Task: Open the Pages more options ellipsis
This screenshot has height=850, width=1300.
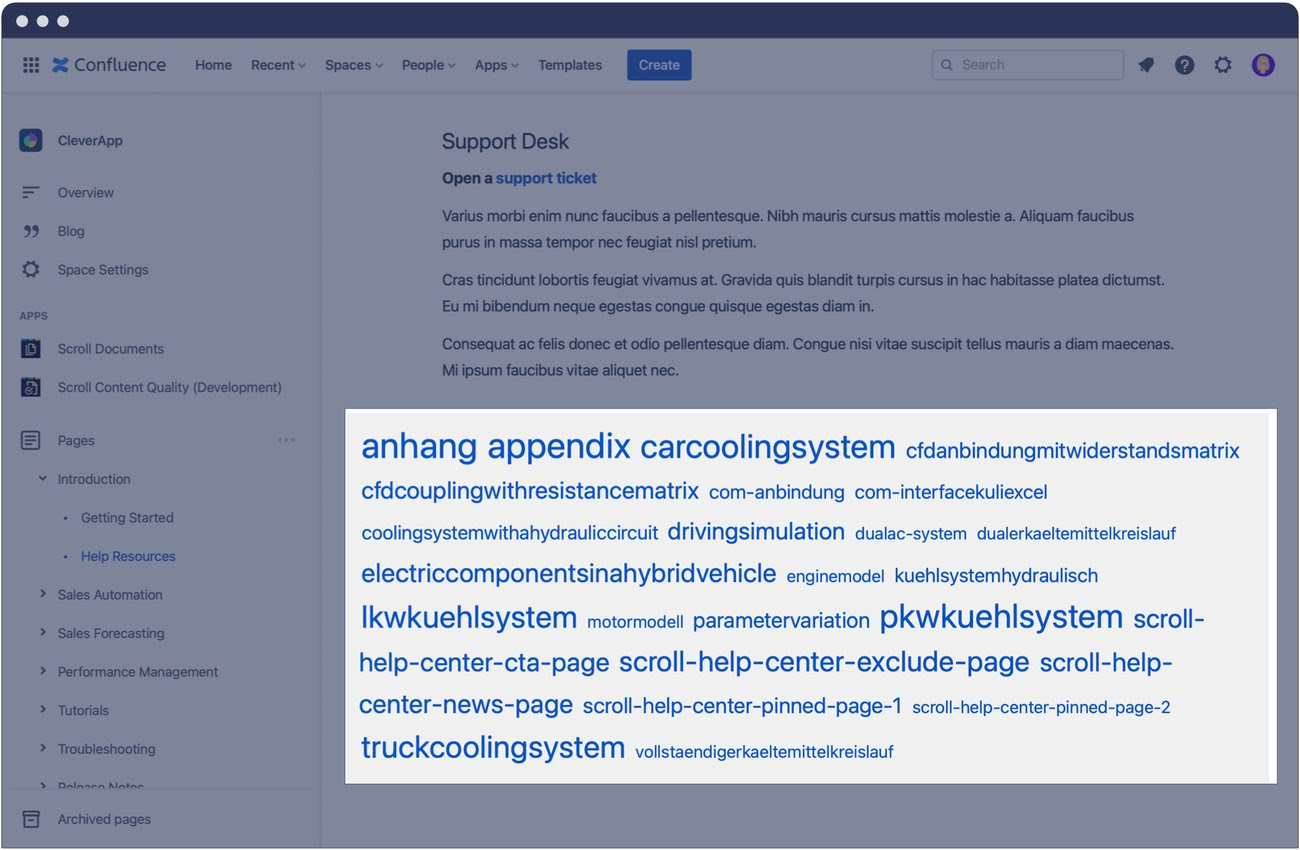Action: tap(286, 440)
